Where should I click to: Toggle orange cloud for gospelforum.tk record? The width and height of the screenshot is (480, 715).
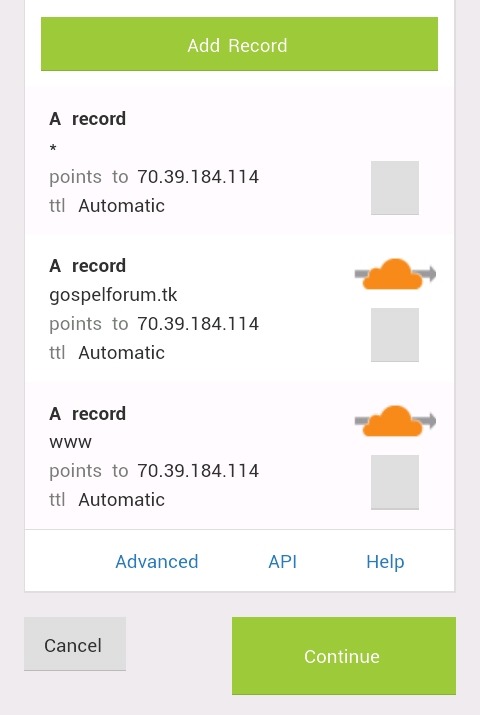click(395, 274)
